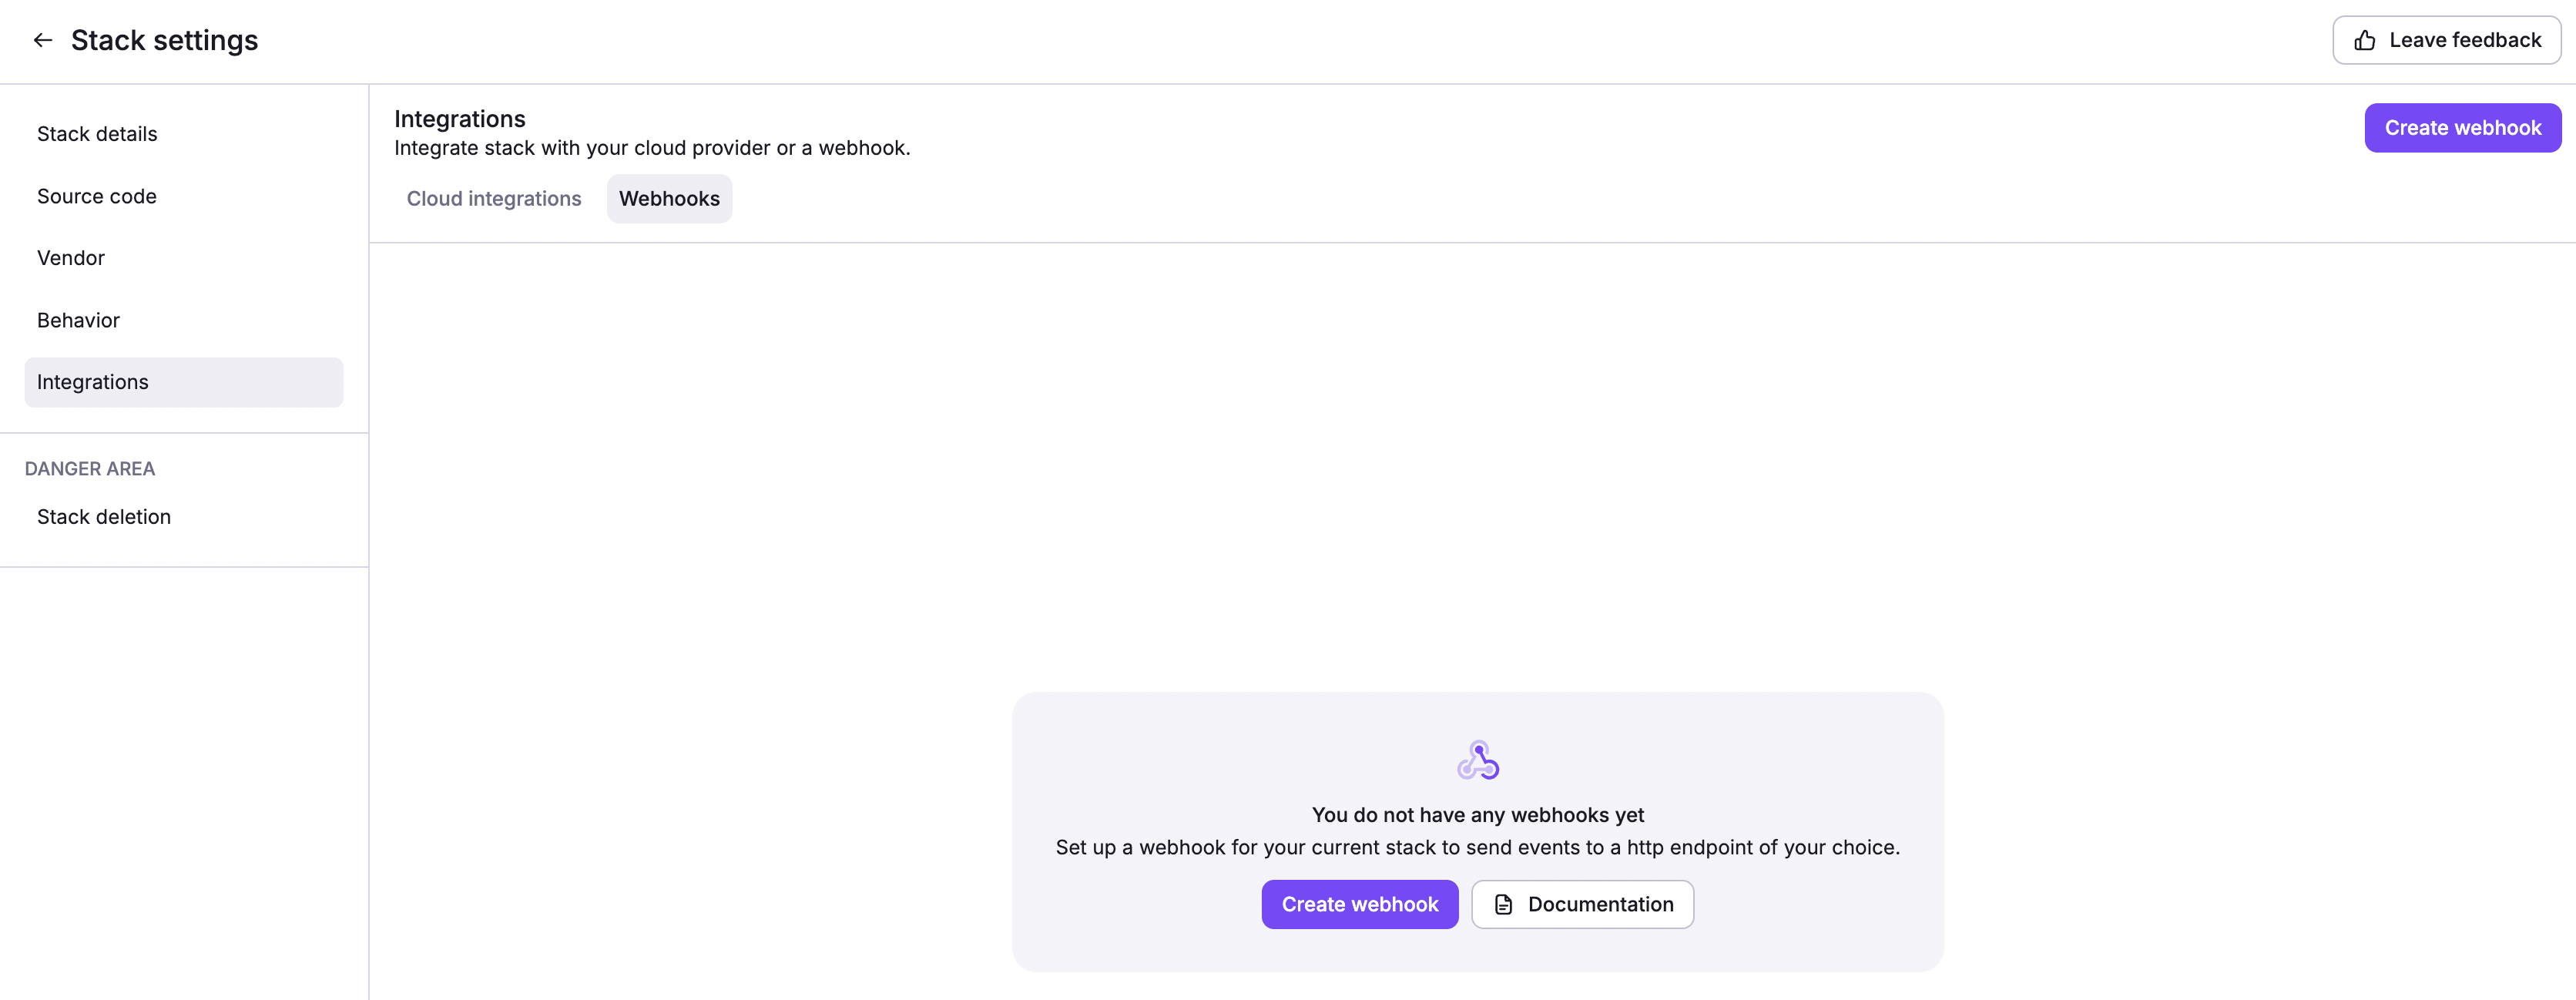Open Stack deletion under Danger Area
Viewport: 2576px width, 1000px height.
click(x=104, y=516)
